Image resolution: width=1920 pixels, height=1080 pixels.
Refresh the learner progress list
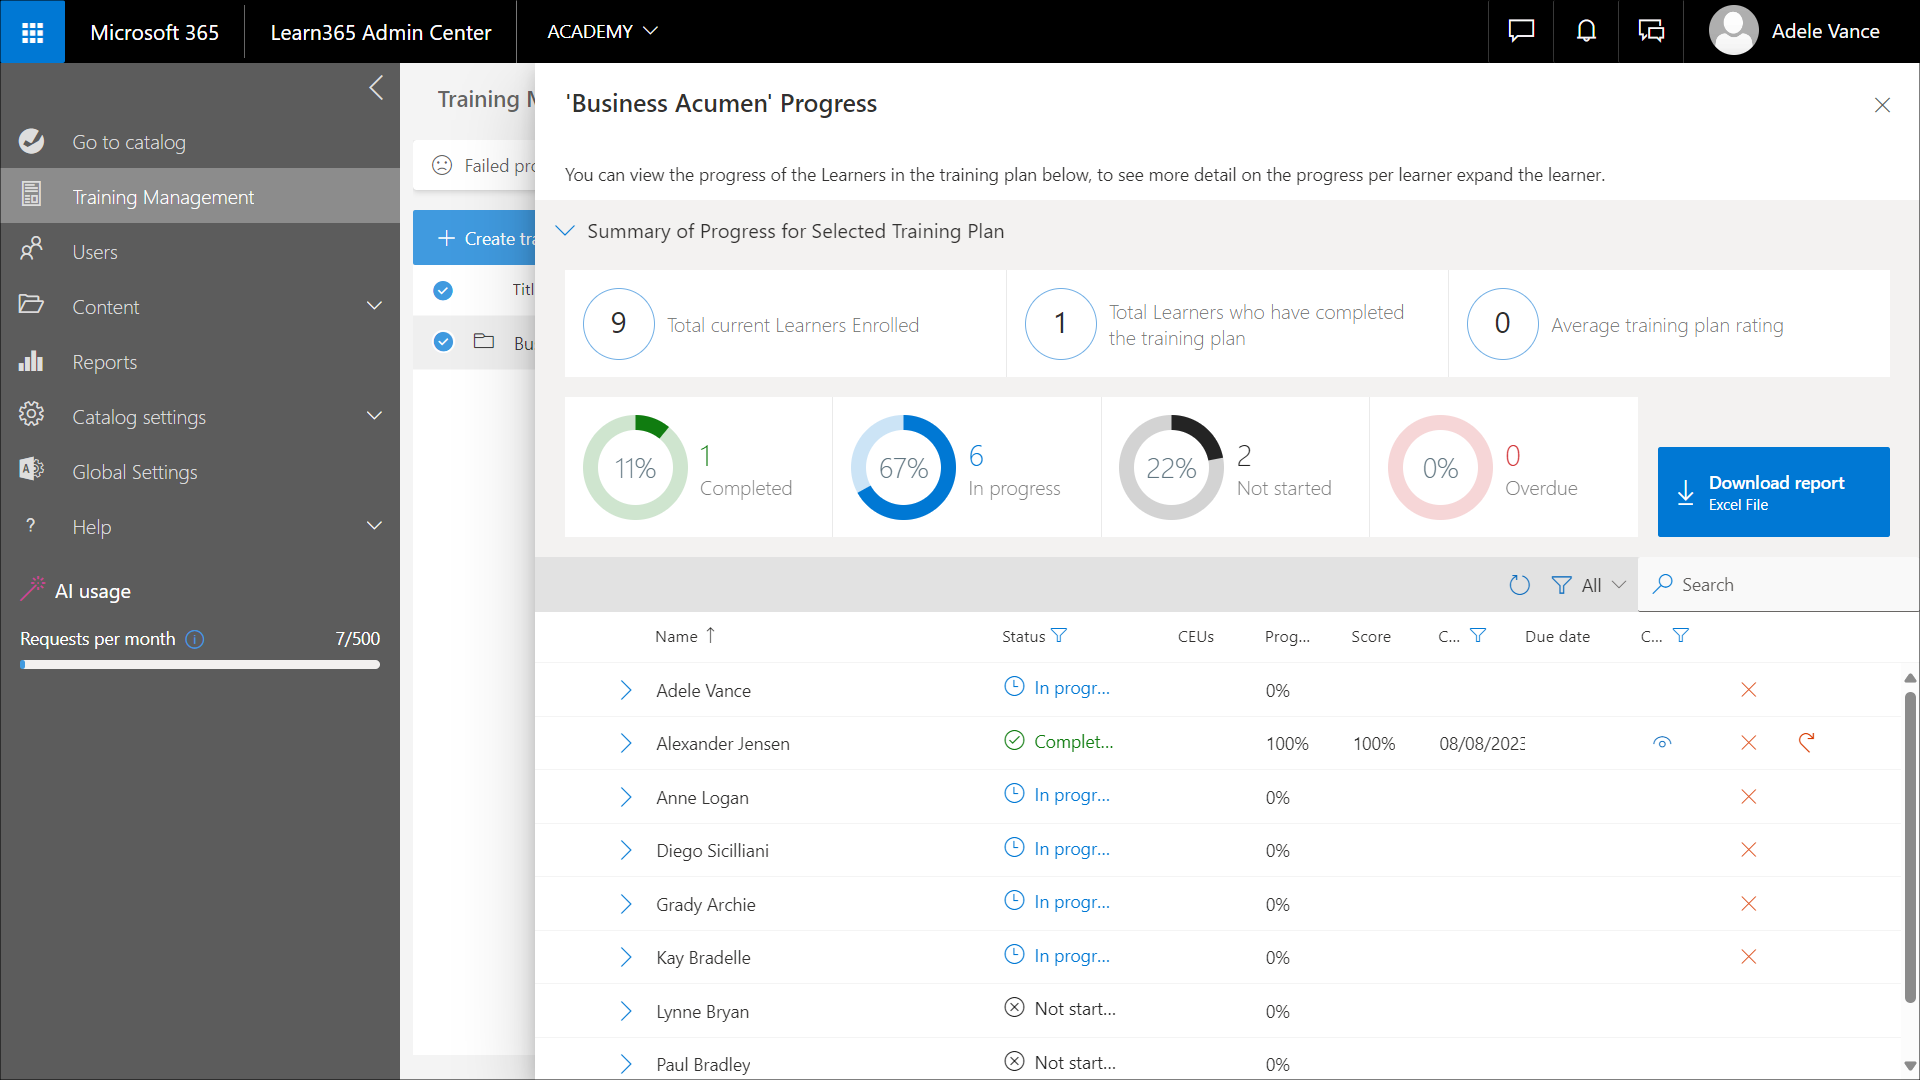(x=1519, y=585)
